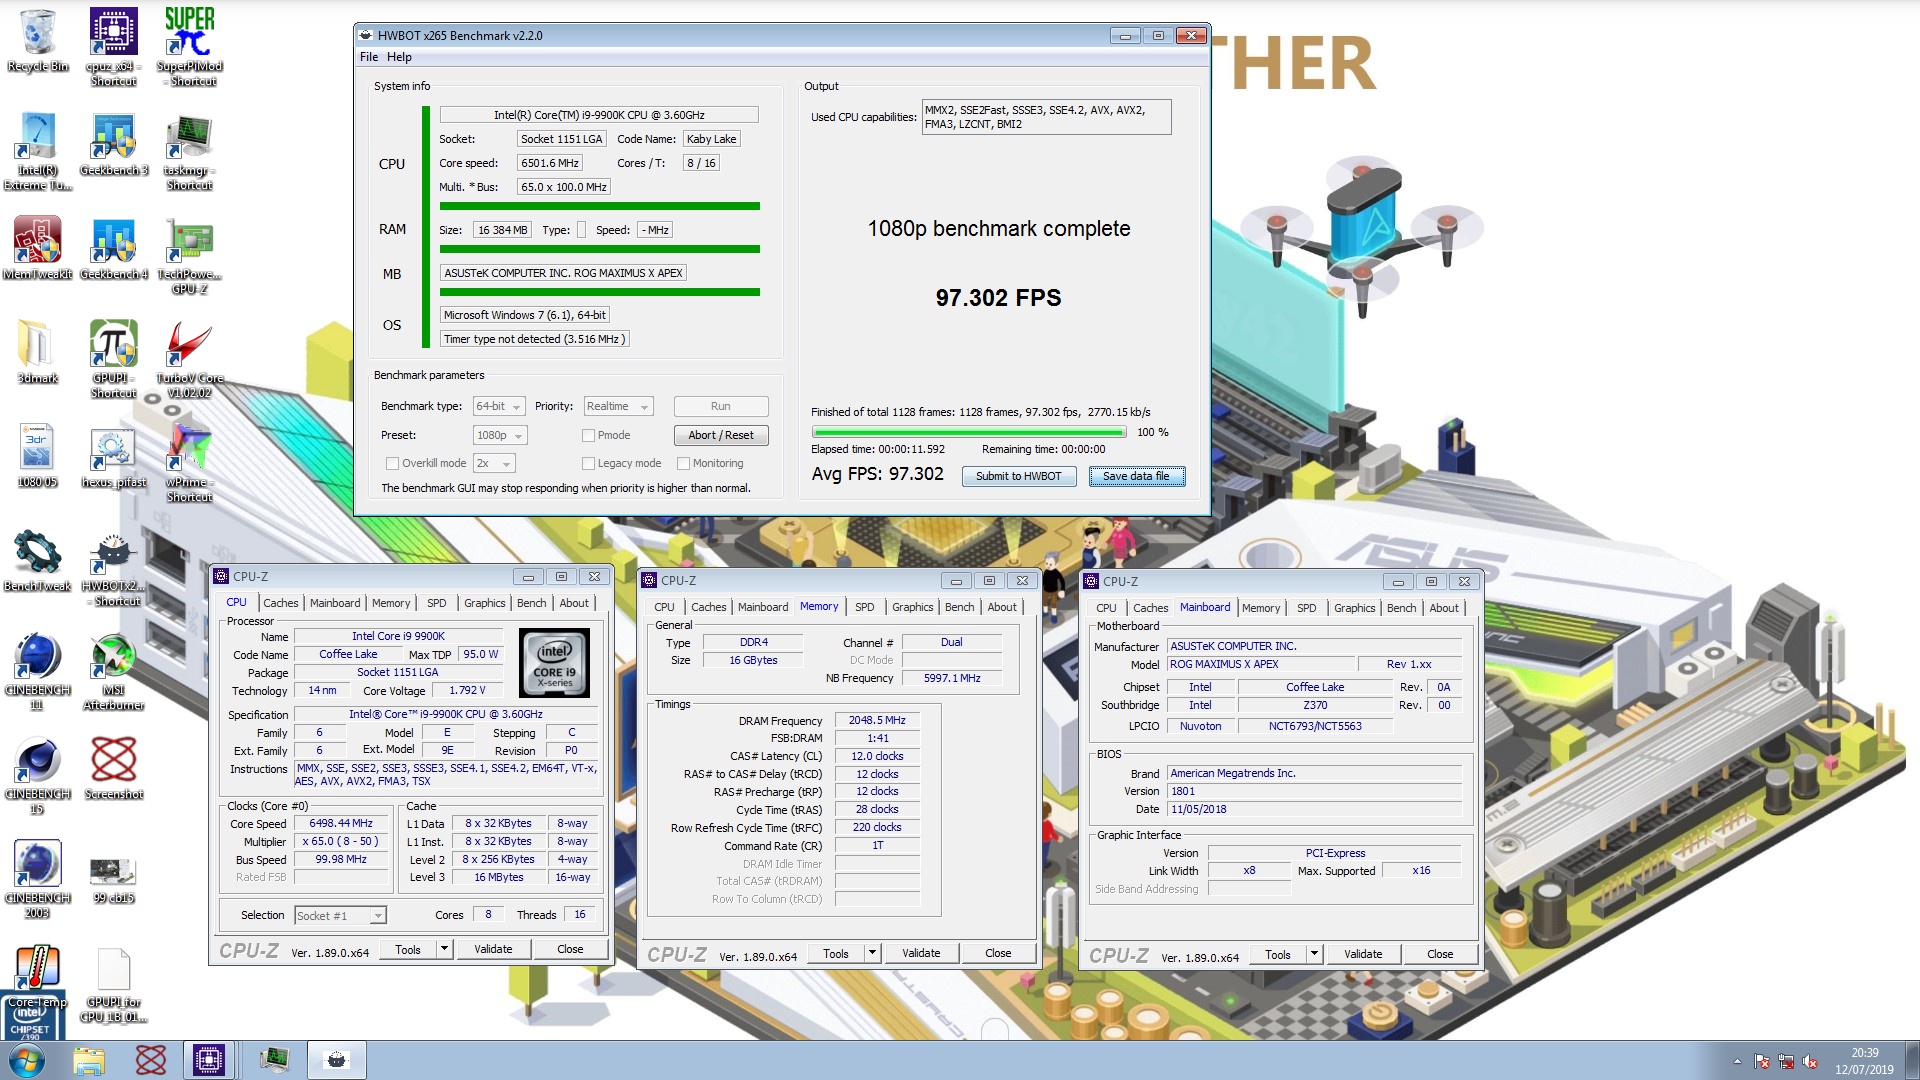Open the Help menu in HWBOT
Image resolution: width=1920 pixels, height=1080 pixels.
(x=399, y=57)
